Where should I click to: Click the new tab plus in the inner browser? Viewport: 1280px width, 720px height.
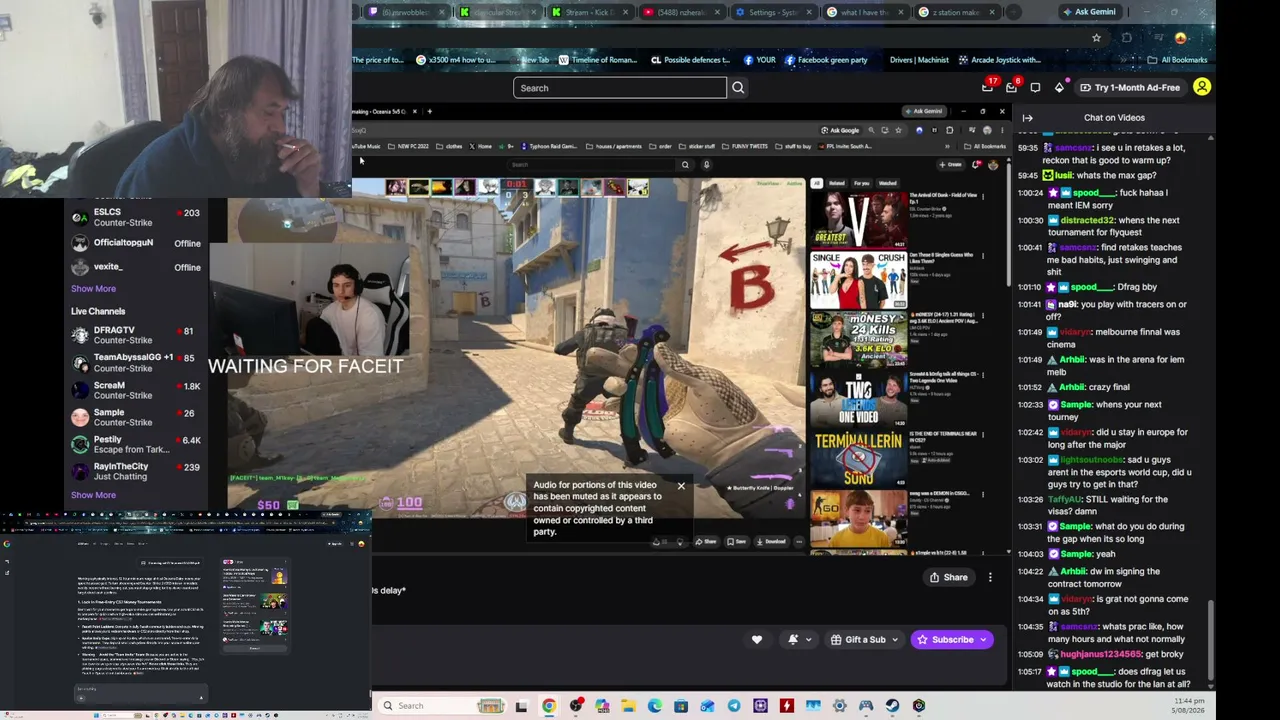coord(430,111)
